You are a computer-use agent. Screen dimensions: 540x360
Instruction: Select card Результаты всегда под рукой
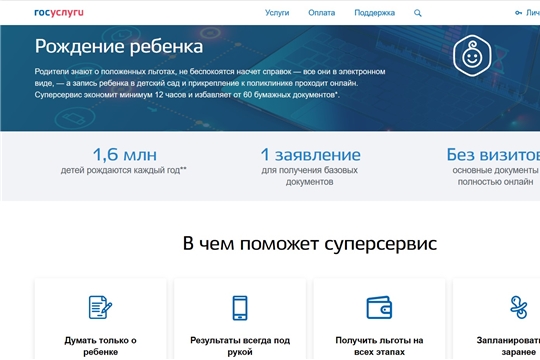point(240,319)
